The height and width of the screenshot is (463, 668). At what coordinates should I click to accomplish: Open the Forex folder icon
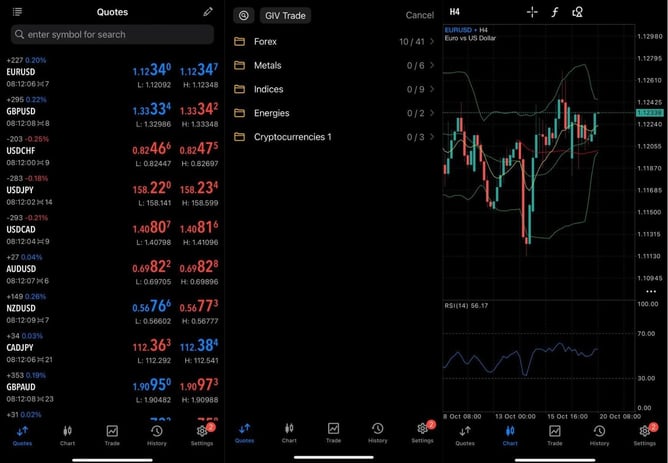[x=239, y=41]
